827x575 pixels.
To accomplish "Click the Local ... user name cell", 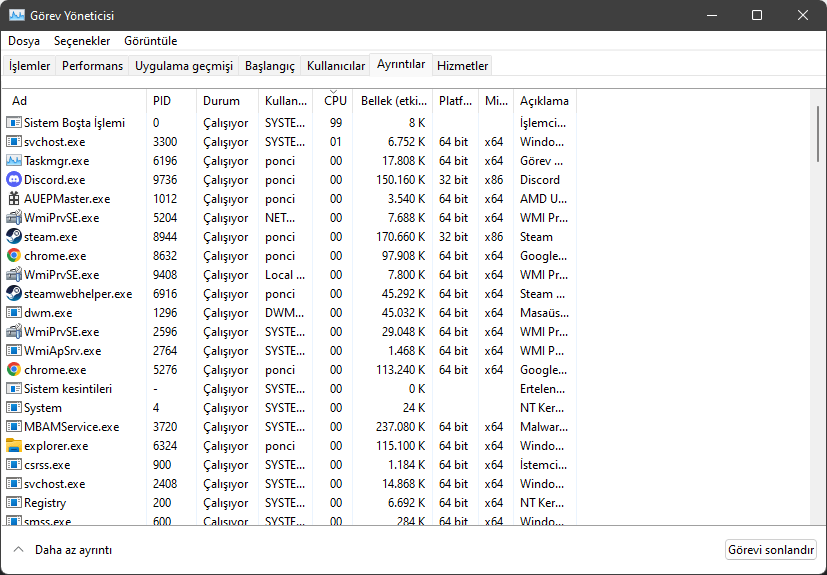I will [x=285, y=275].
